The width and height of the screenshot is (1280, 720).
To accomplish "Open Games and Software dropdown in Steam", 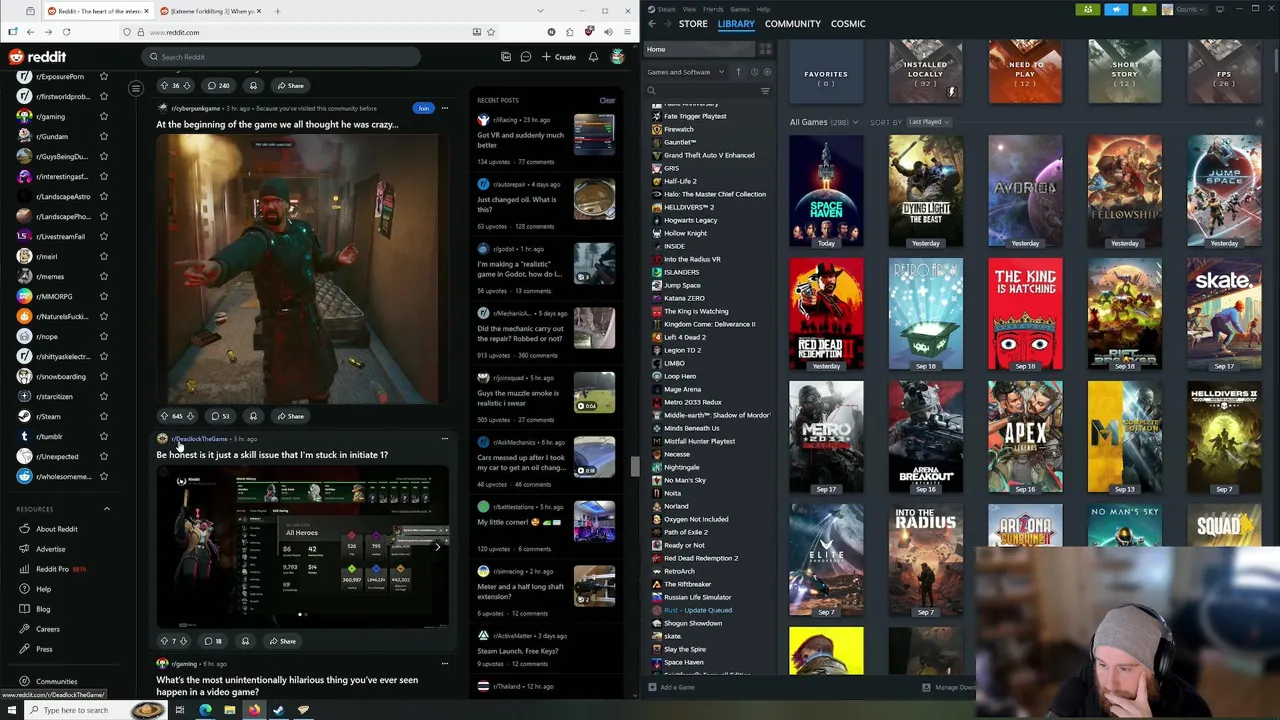I will [x=686, y=72].
